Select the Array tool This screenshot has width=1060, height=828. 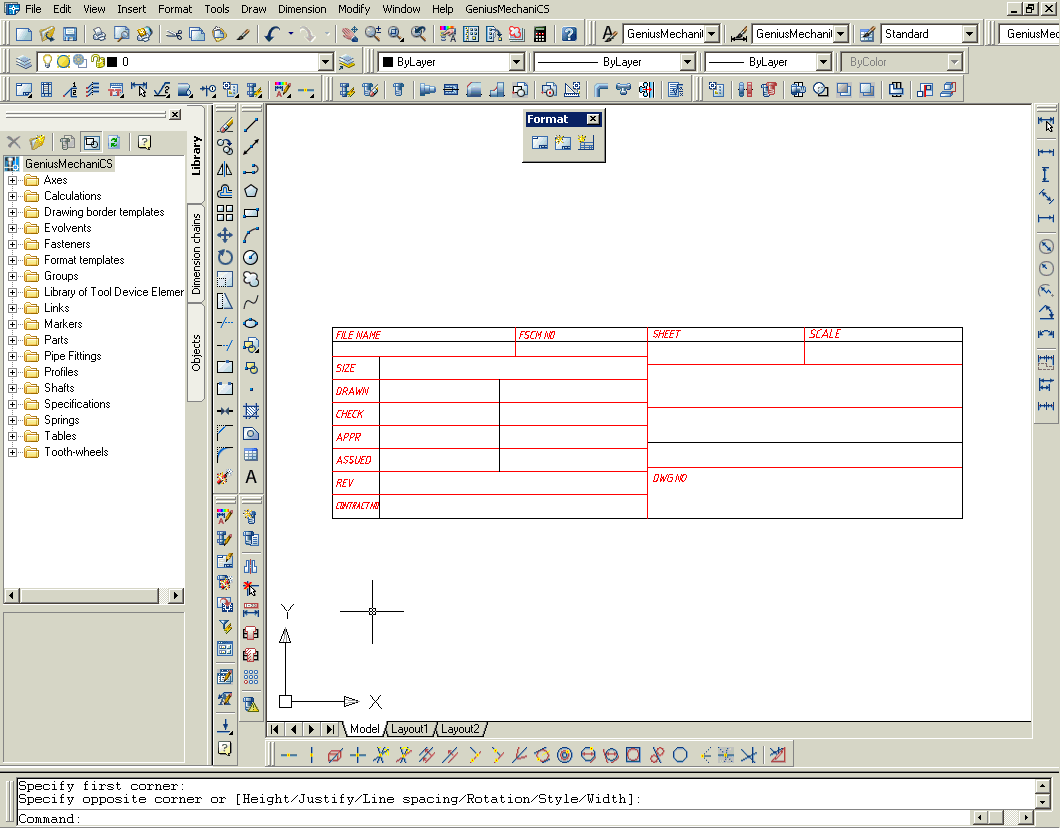225,213
